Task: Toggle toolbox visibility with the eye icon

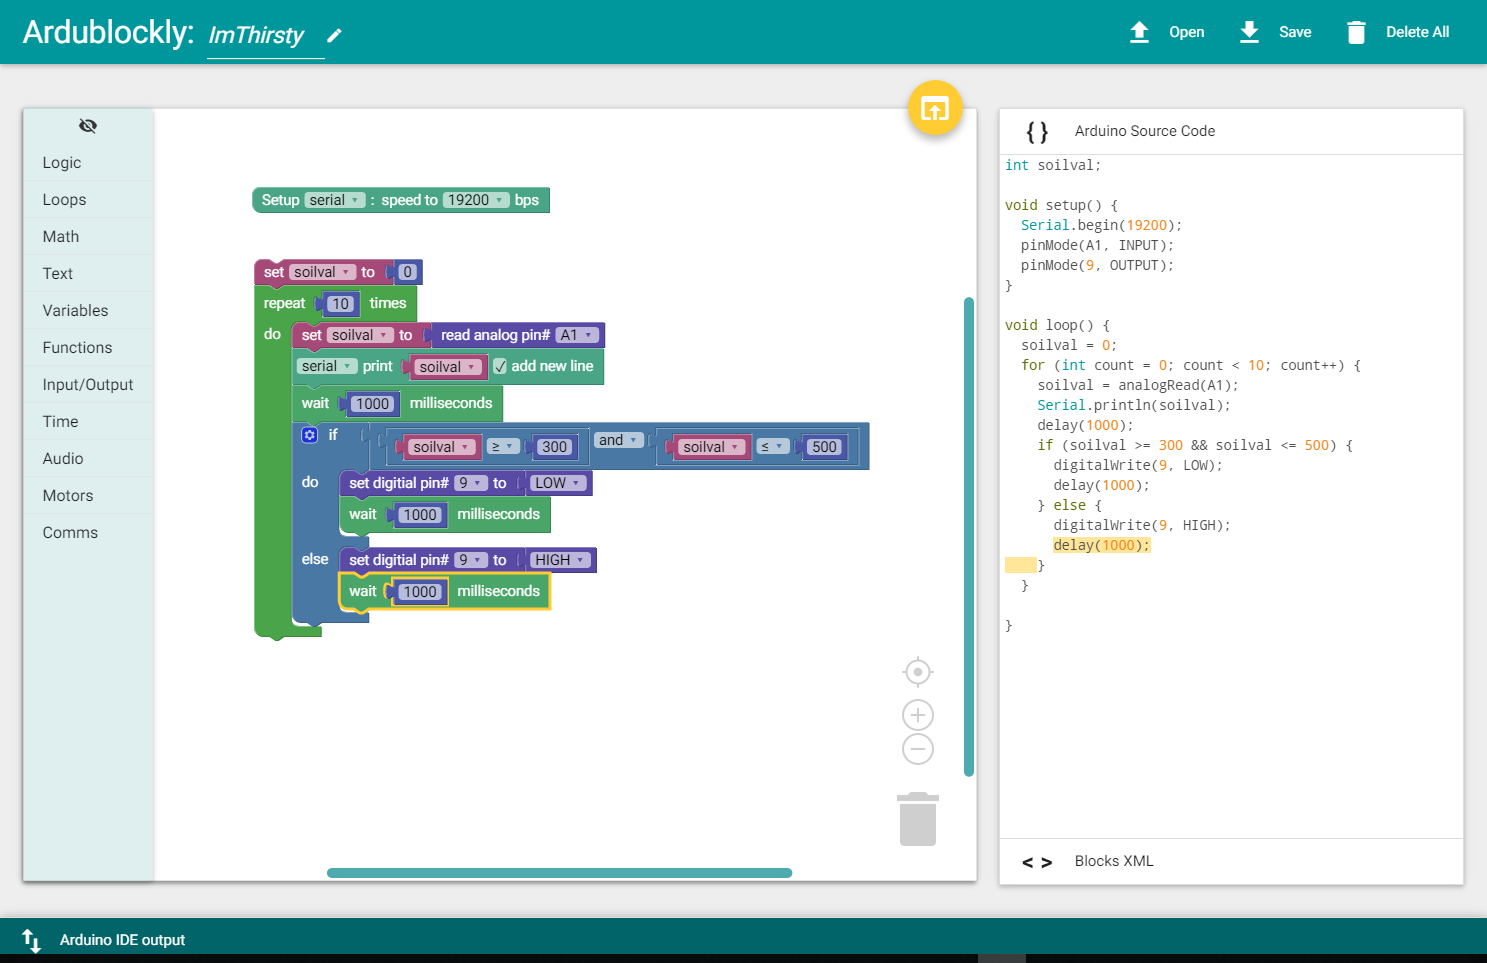Action: 88,126
